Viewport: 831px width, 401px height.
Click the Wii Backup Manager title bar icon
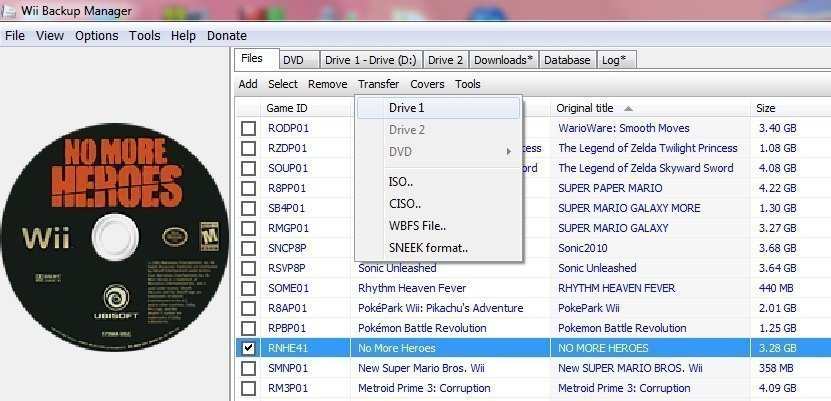[x=8, y=11]
